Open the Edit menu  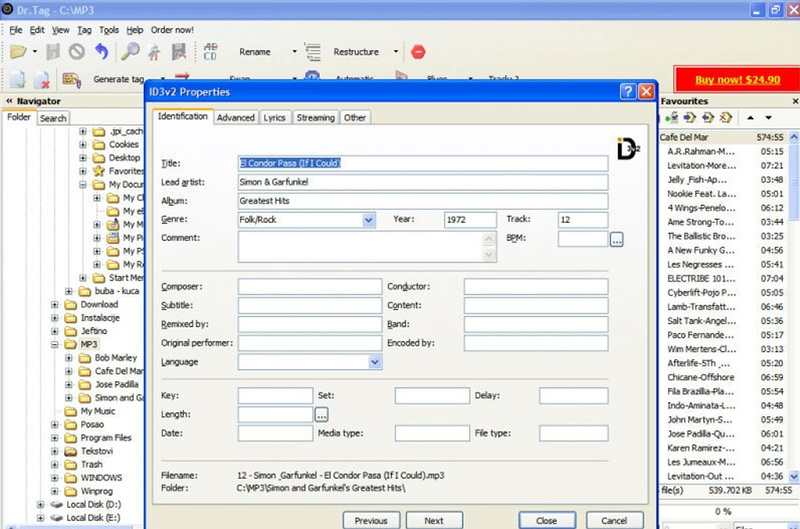coord(37,30)
